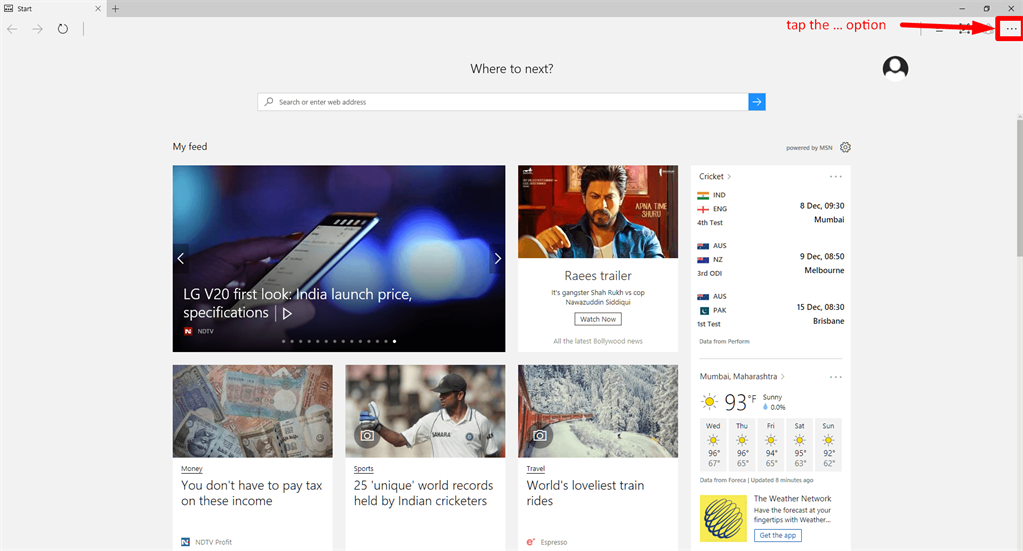This screenshot has width=1023, height=551.
Task: Select Sun forecast column
Action: [x=828, y=445]
